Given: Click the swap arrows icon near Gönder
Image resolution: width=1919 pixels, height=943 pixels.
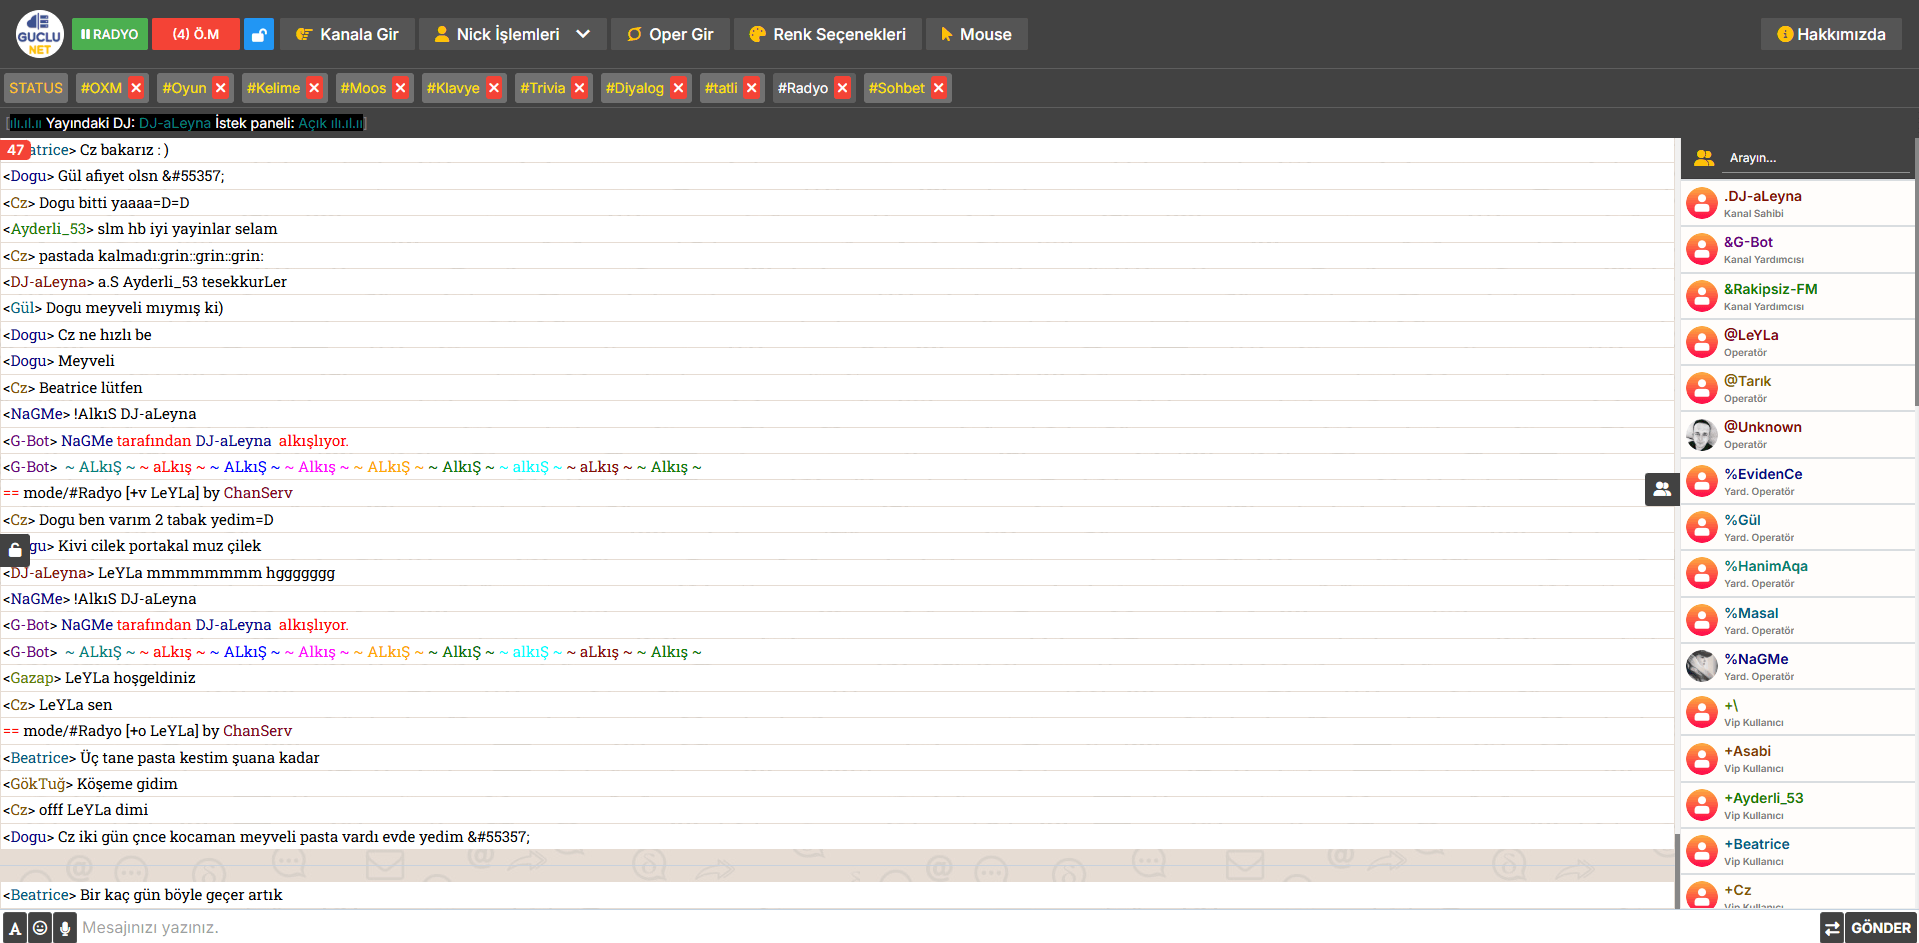Looking at the screenshot, I should [x=1832, y=928].
